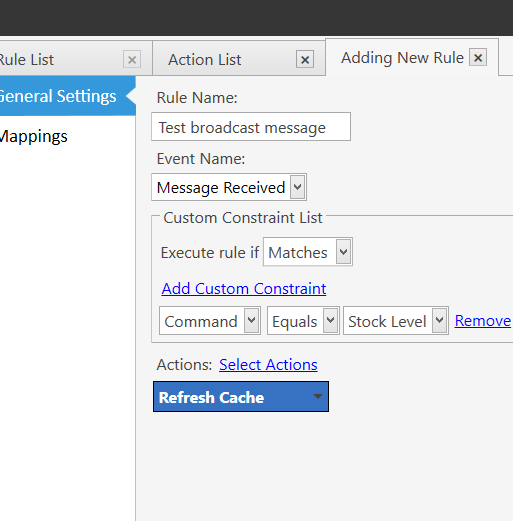Open the Execute rule if Matches dropdown
Viewport: 513px width, 521px height.
pyautogui.click(x=308, y=252)
